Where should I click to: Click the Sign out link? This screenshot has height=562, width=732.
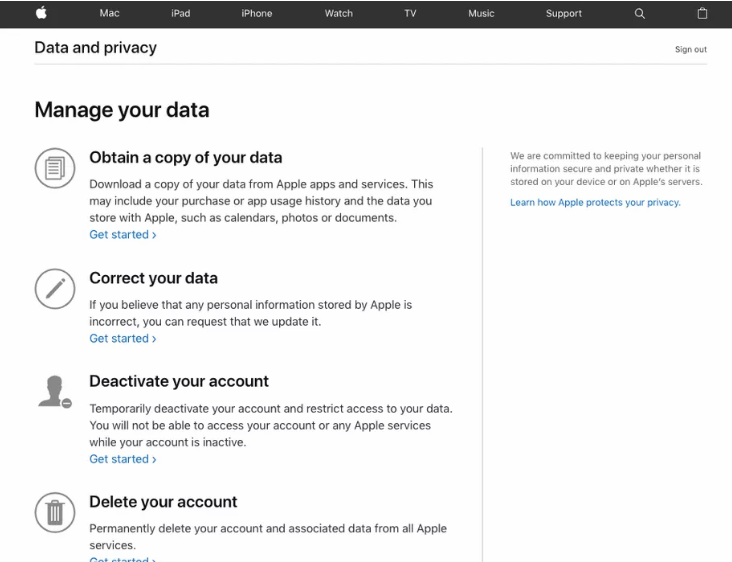pos(690,49)
